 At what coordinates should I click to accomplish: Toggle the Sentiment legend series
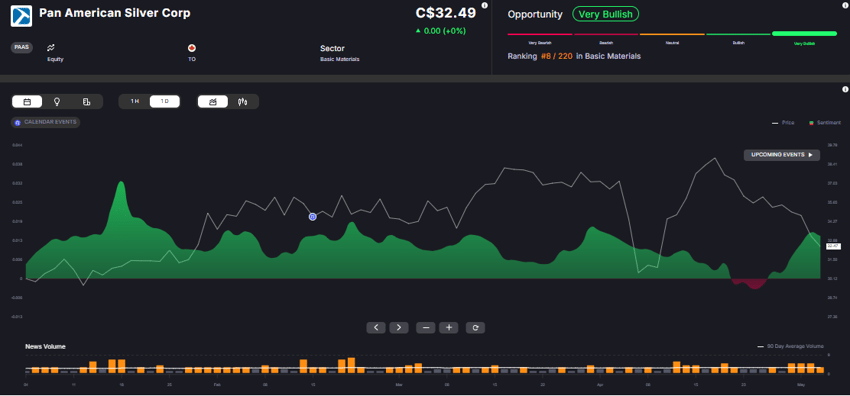[x=826, y=123]
